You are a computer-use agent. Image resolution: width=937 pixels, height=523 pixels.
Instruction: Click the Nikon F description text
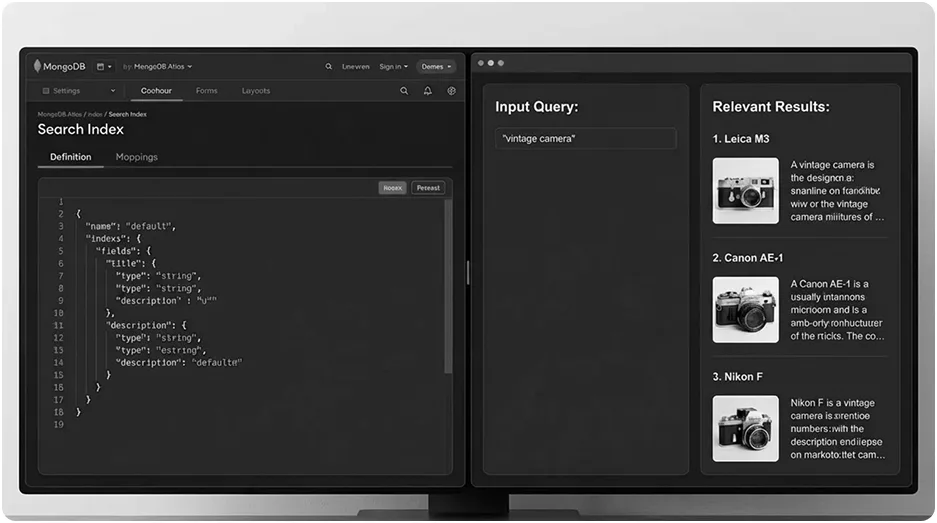837,429
